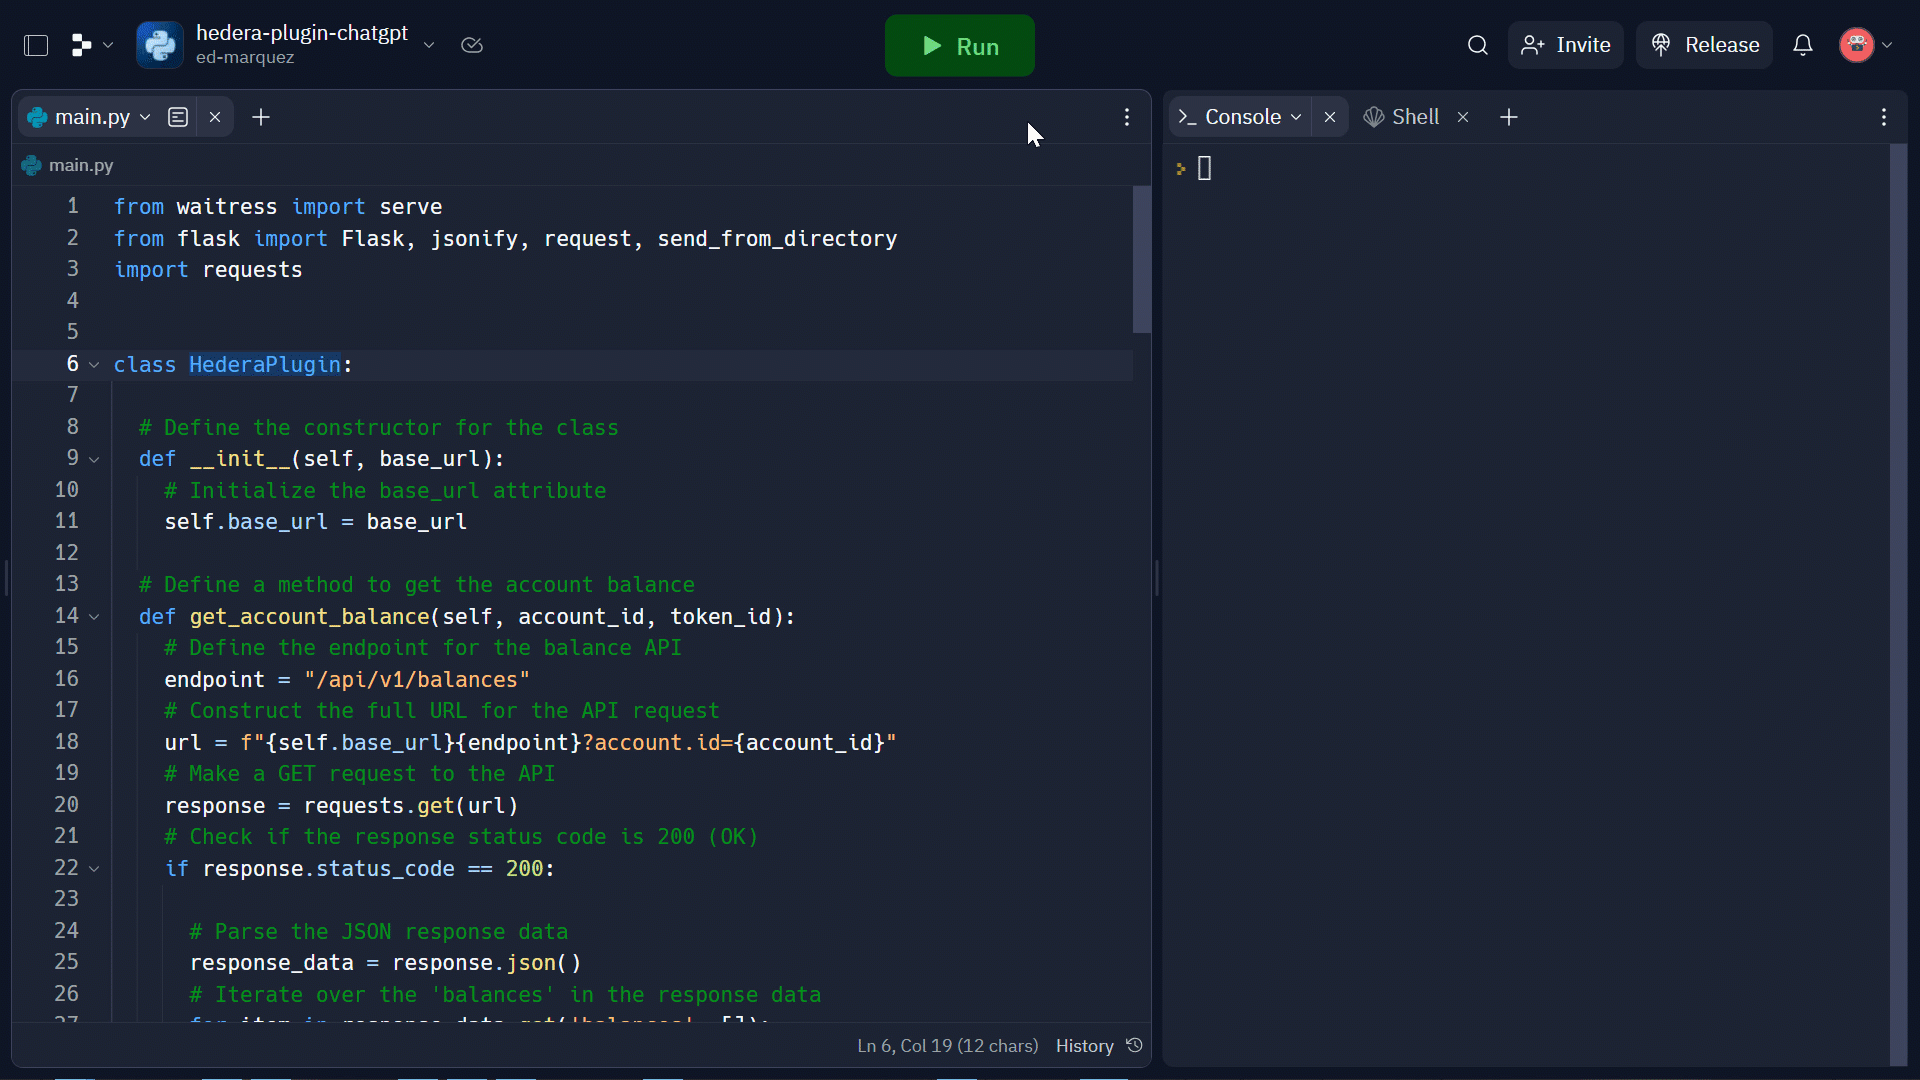Expand the hedera-plugin-chatgpt project name dropdown
Screen dimensions: 1920x1080
pyautogui.click(x=429, y=46)
